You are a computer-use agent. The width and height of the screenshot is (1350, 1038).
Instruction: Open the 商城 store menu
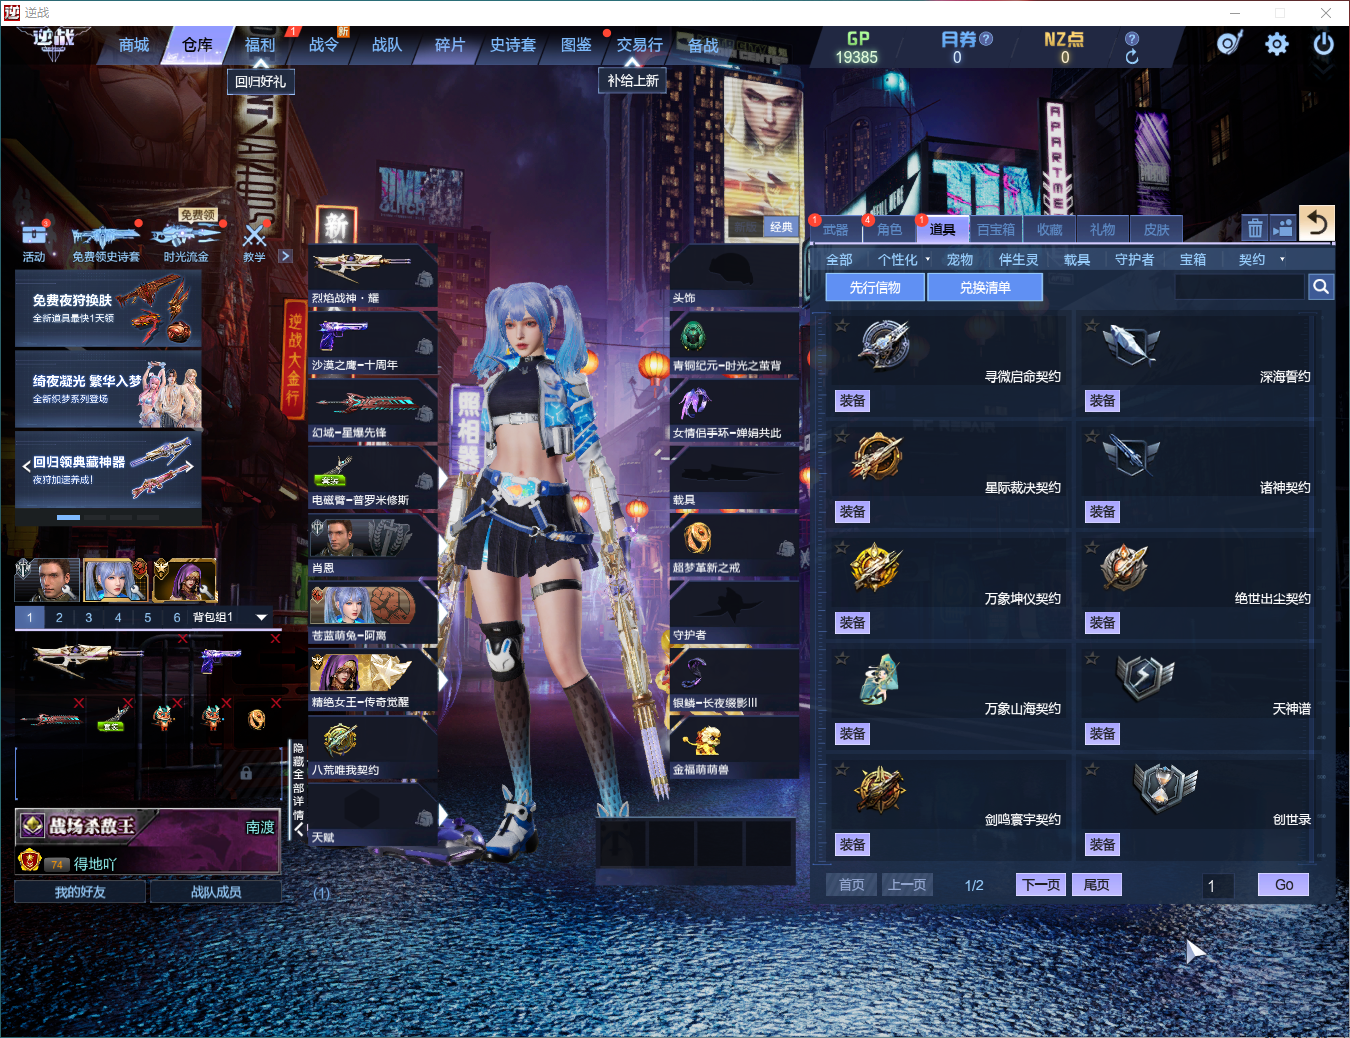pyautogui.click(x=133, y=45)
